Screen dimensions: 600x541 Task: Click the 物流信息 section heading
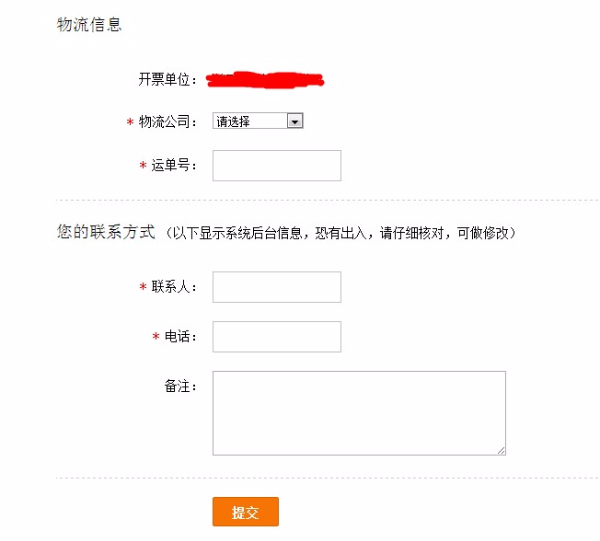click(89, 25)
